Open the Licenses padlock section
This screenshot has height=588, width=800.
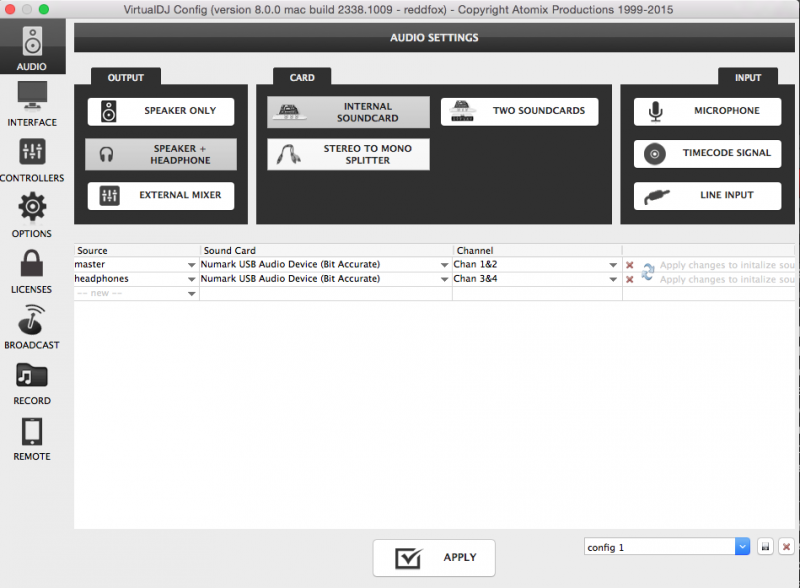tap(32, 271)
